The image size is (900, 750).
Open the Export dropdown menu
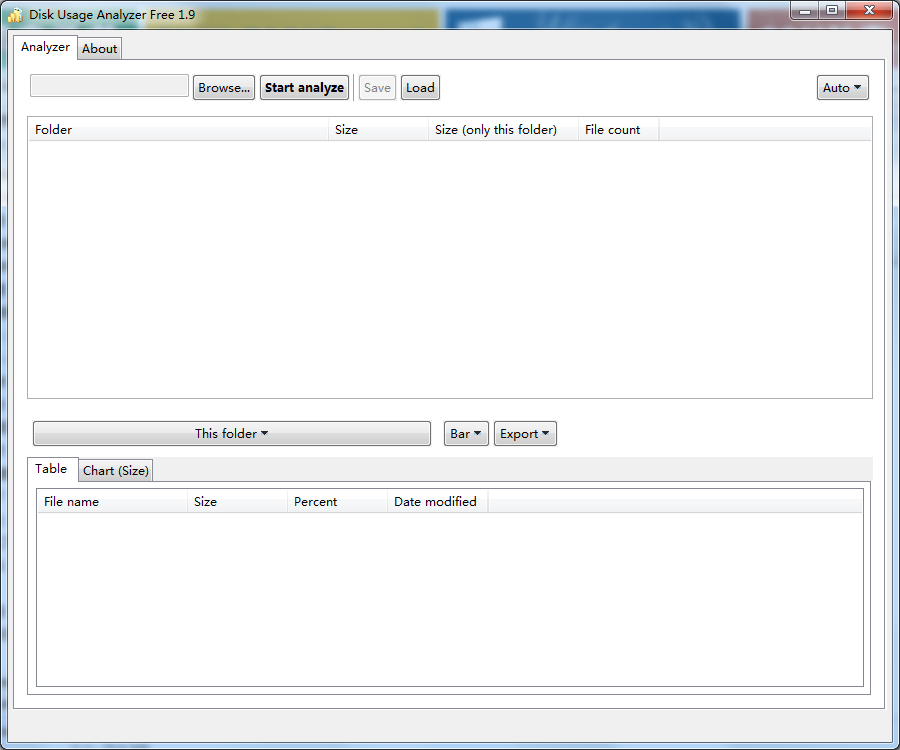click(525, 433)
